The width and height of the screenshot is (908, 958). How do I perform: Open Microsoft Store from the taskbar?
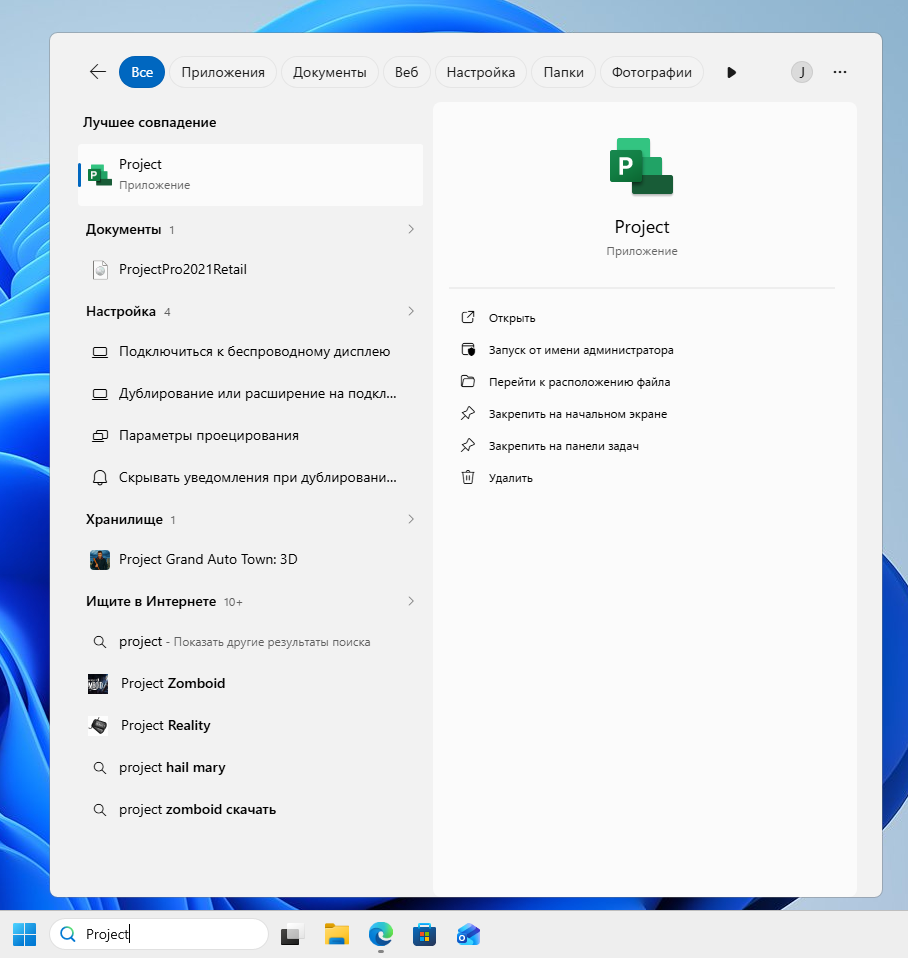pos(425,934)
